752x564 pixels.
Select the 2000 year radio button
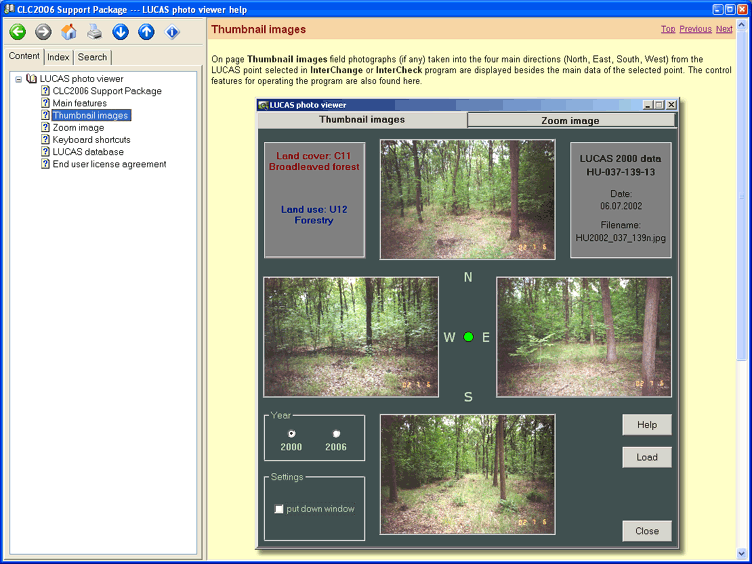pos(291,433)
